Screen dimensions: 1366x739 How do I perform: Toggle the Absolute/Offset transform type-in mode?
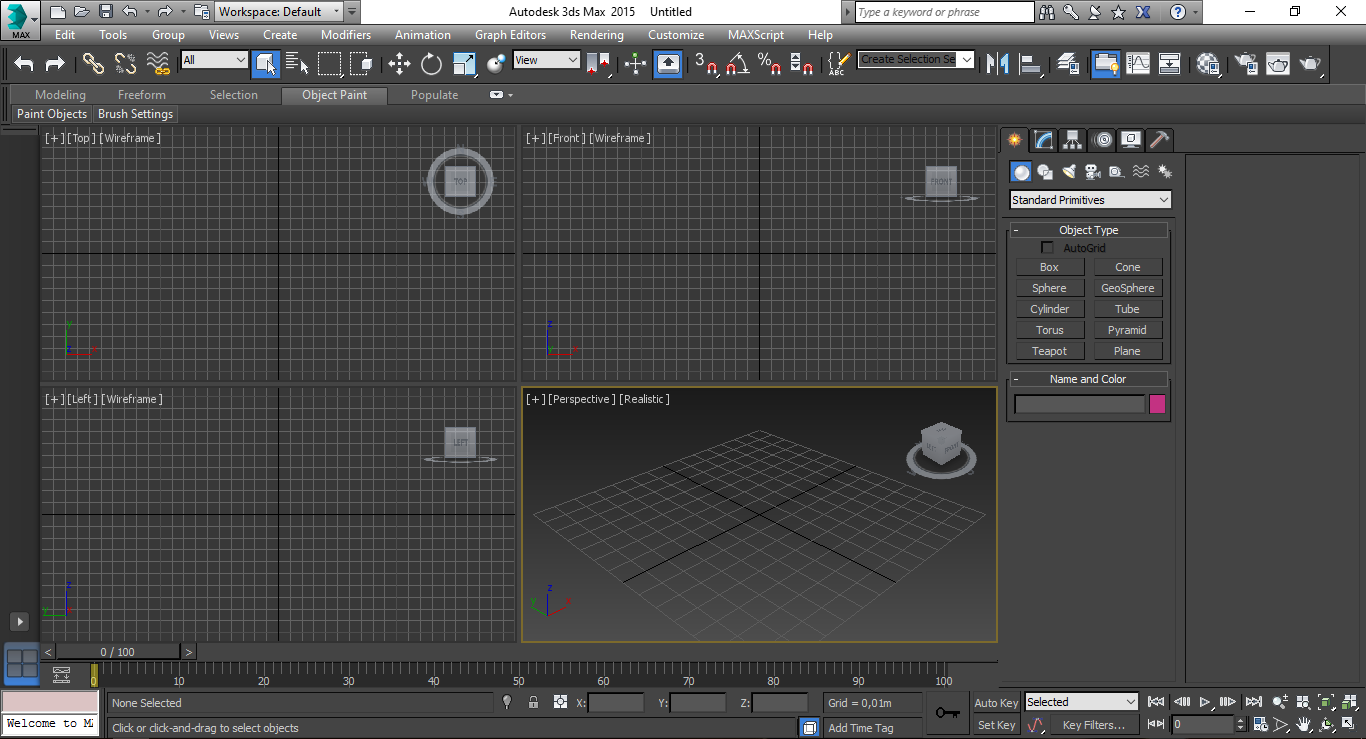560,702
